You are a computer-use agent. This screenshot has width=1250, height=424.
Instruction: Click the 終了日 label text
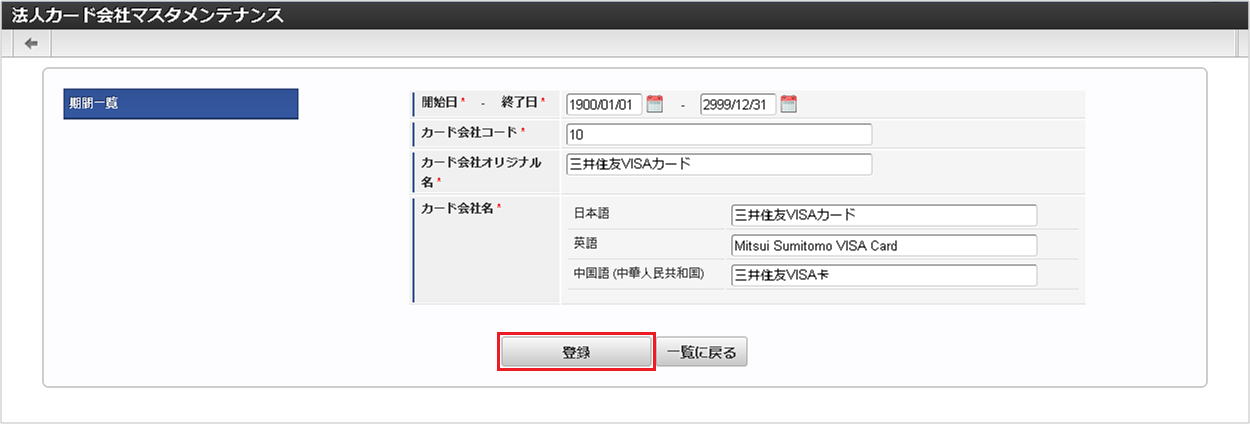[519, 103]
